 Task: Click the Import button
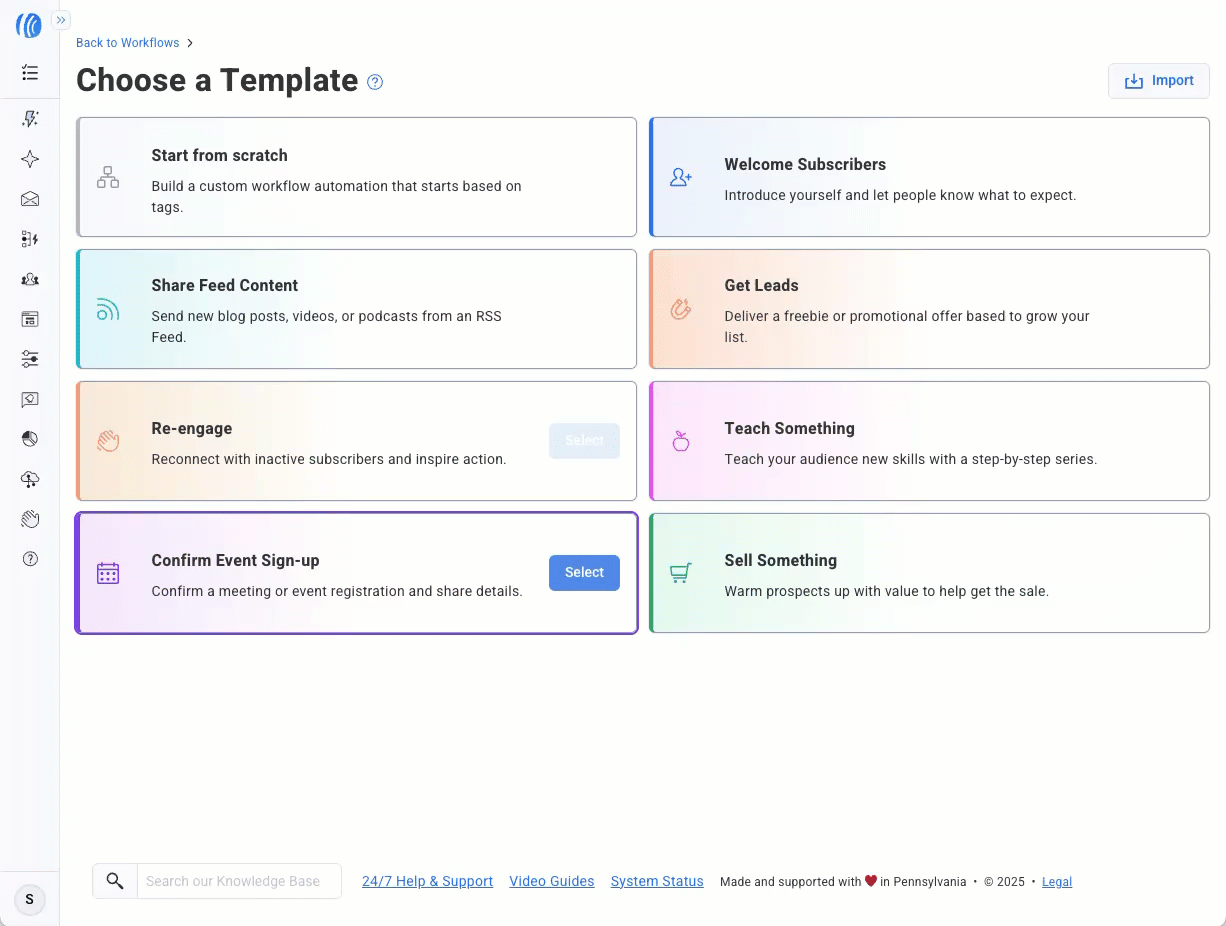[1158, 81]
